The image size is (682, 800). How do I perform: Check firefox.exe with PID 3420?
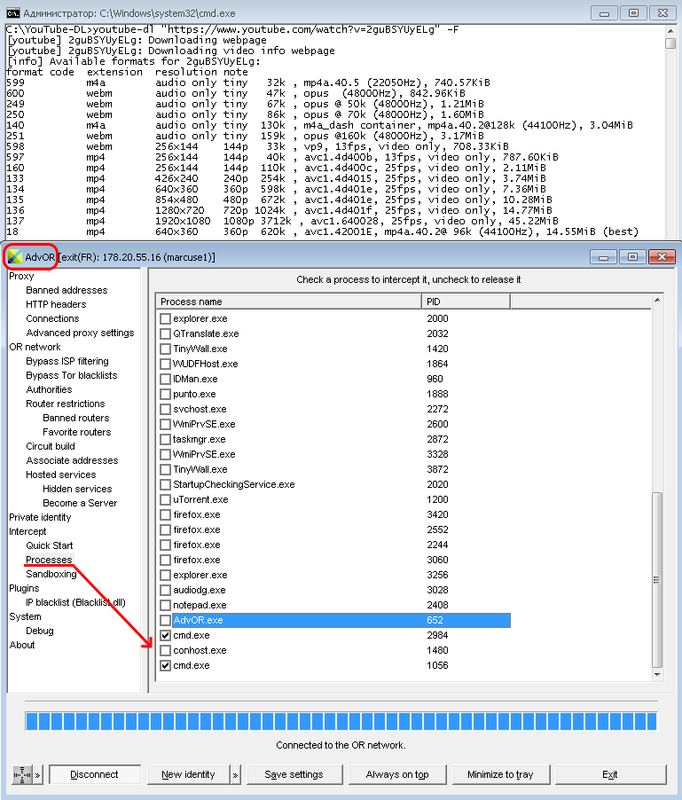165,515
